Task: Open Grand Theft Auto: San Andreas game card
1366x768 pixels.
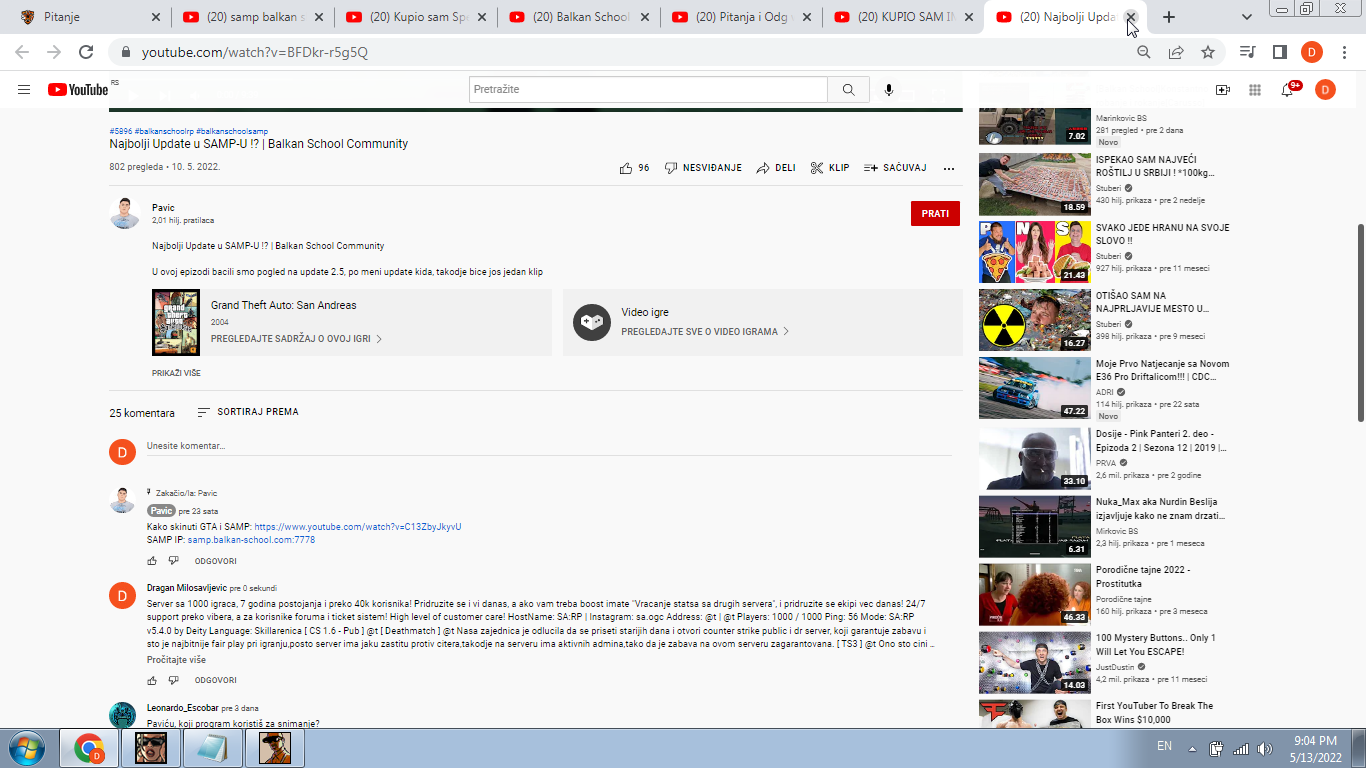Action: (x=351, y=323)
